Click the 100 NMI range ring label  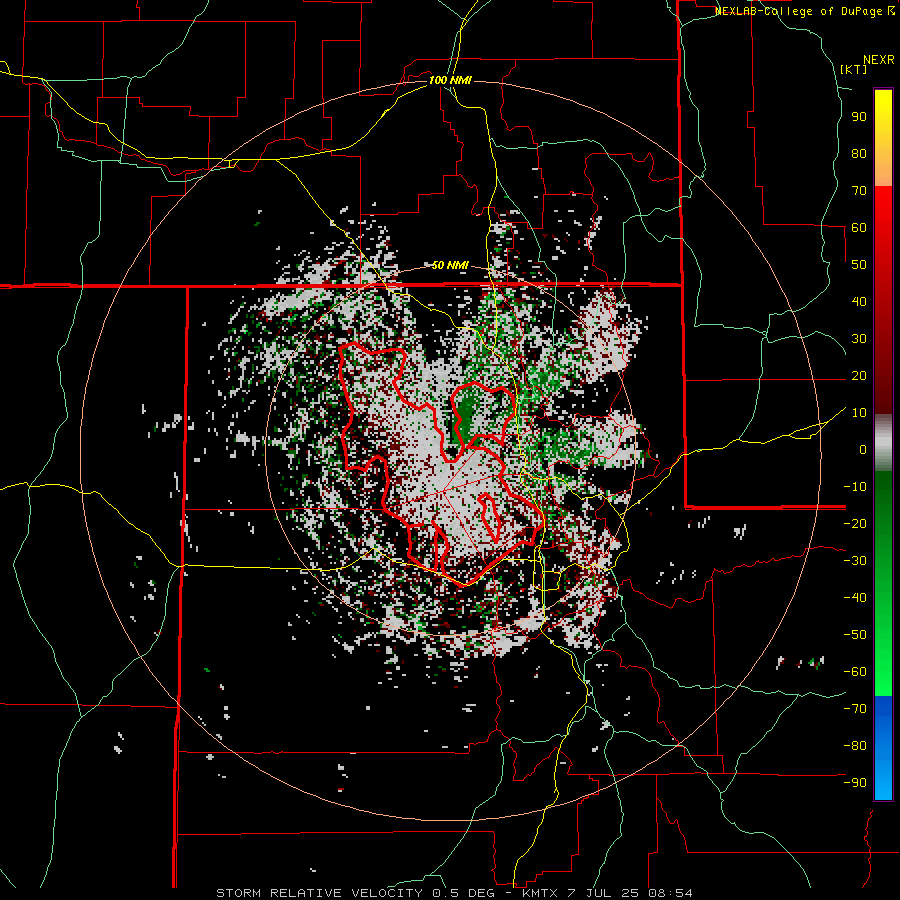[x=450, y=80]
